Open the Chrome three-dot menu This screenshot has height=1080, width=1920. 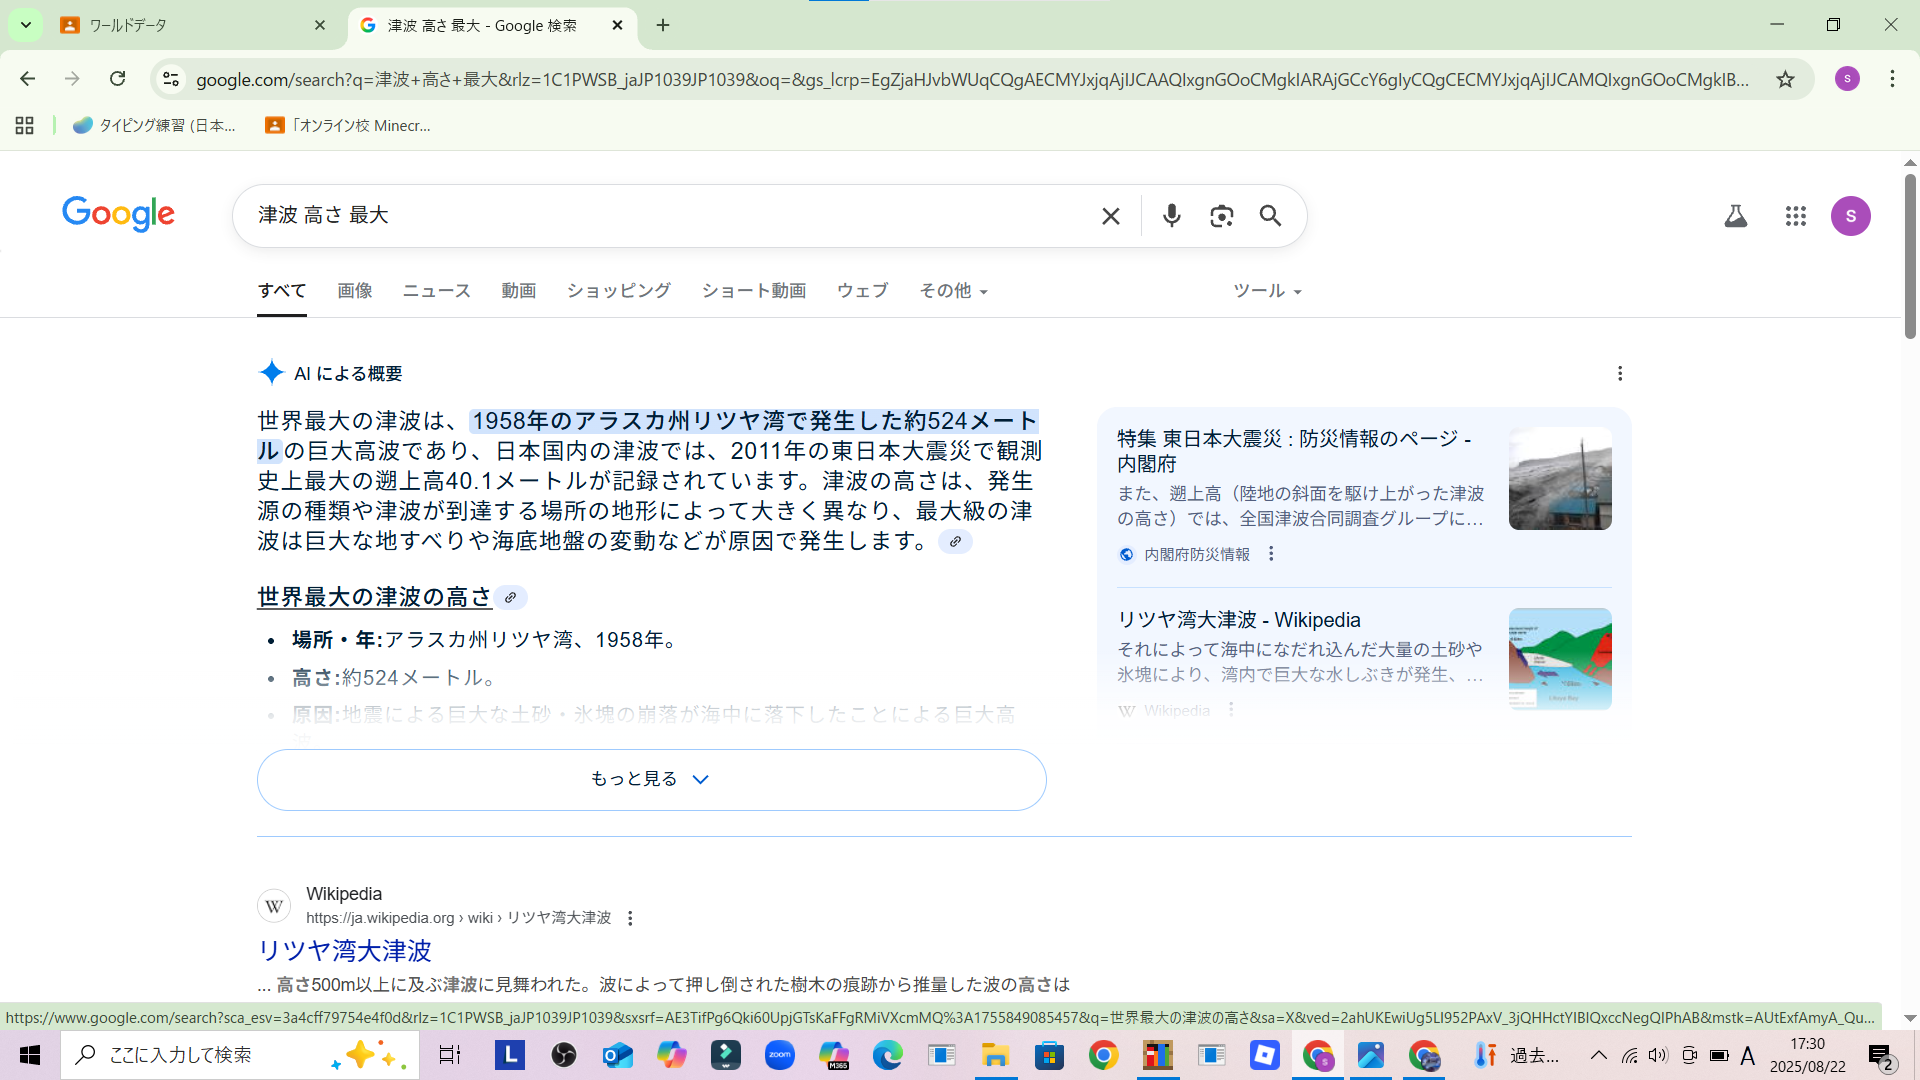coord(1892,79)
